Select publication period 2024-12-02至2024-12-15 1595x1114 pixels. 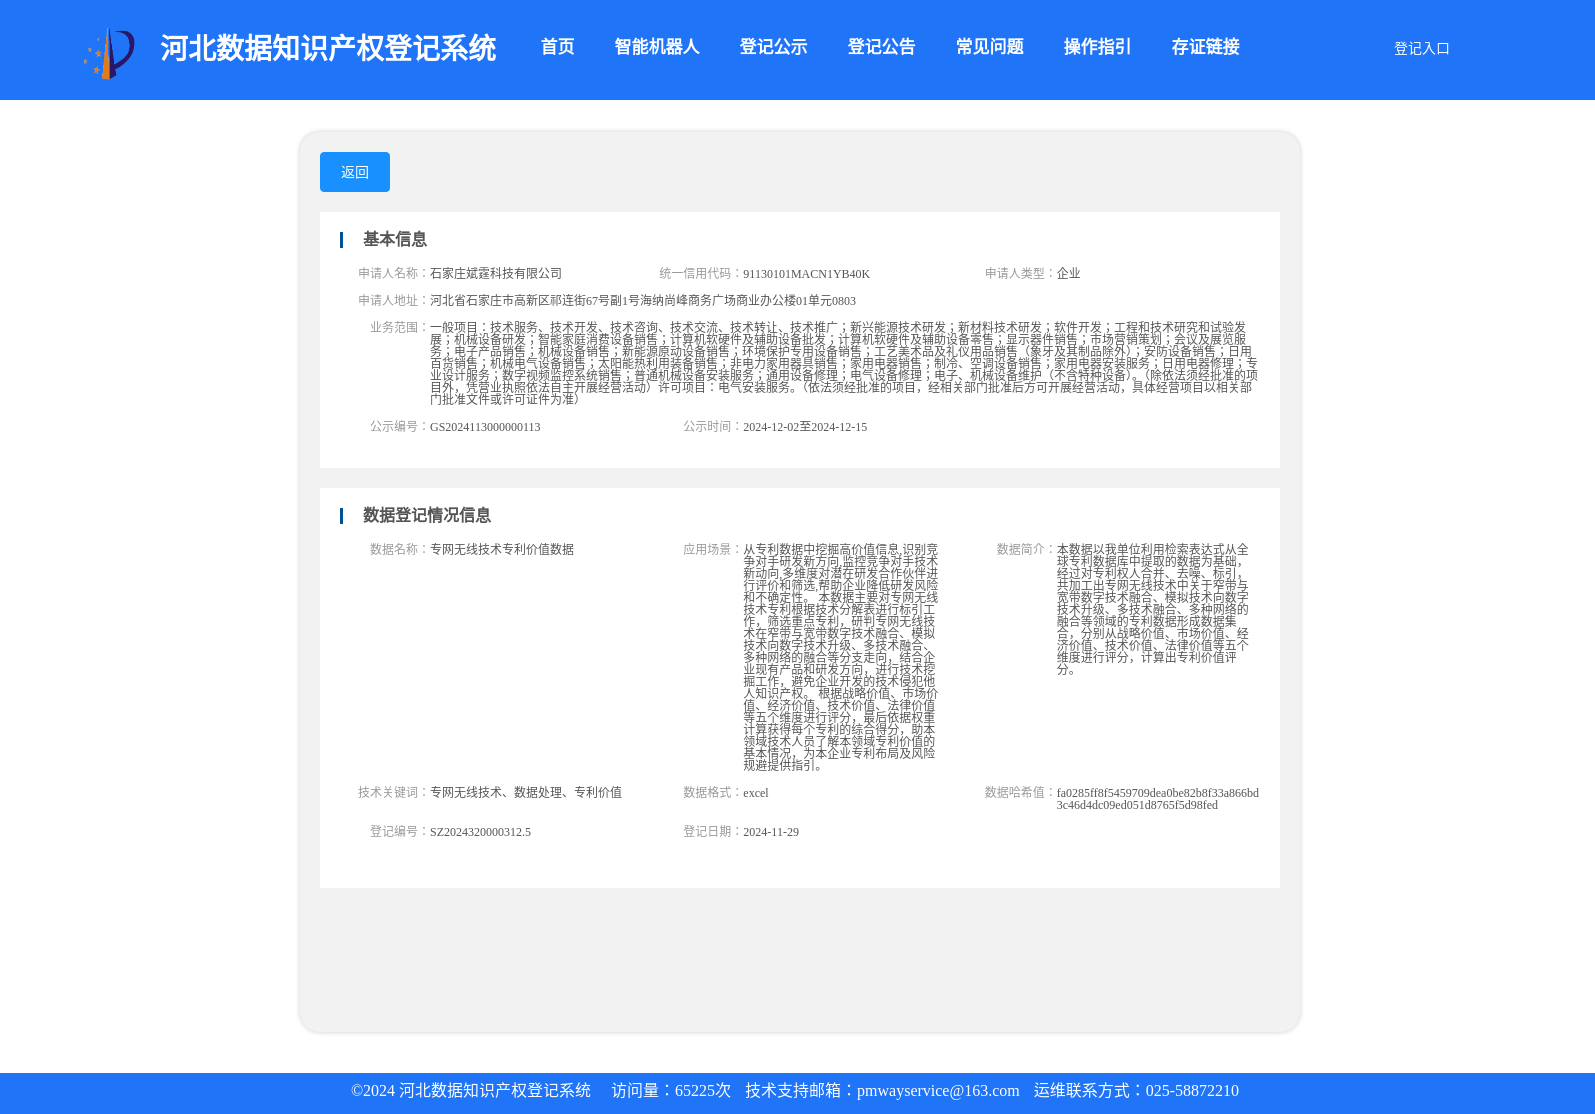pos(805,427)
